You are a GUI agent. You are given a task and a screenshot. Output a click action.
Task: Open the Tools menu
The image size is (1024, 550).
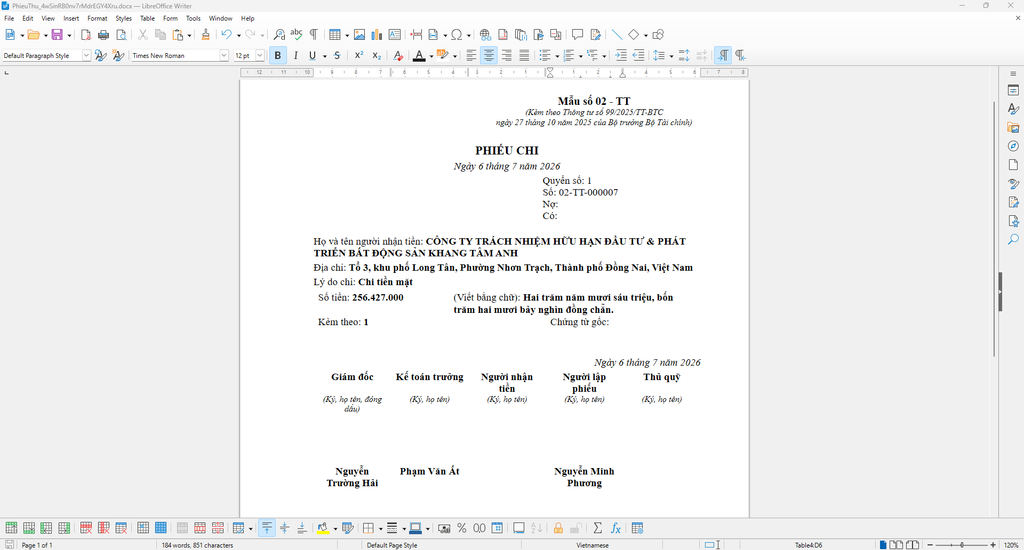[193, 18]
